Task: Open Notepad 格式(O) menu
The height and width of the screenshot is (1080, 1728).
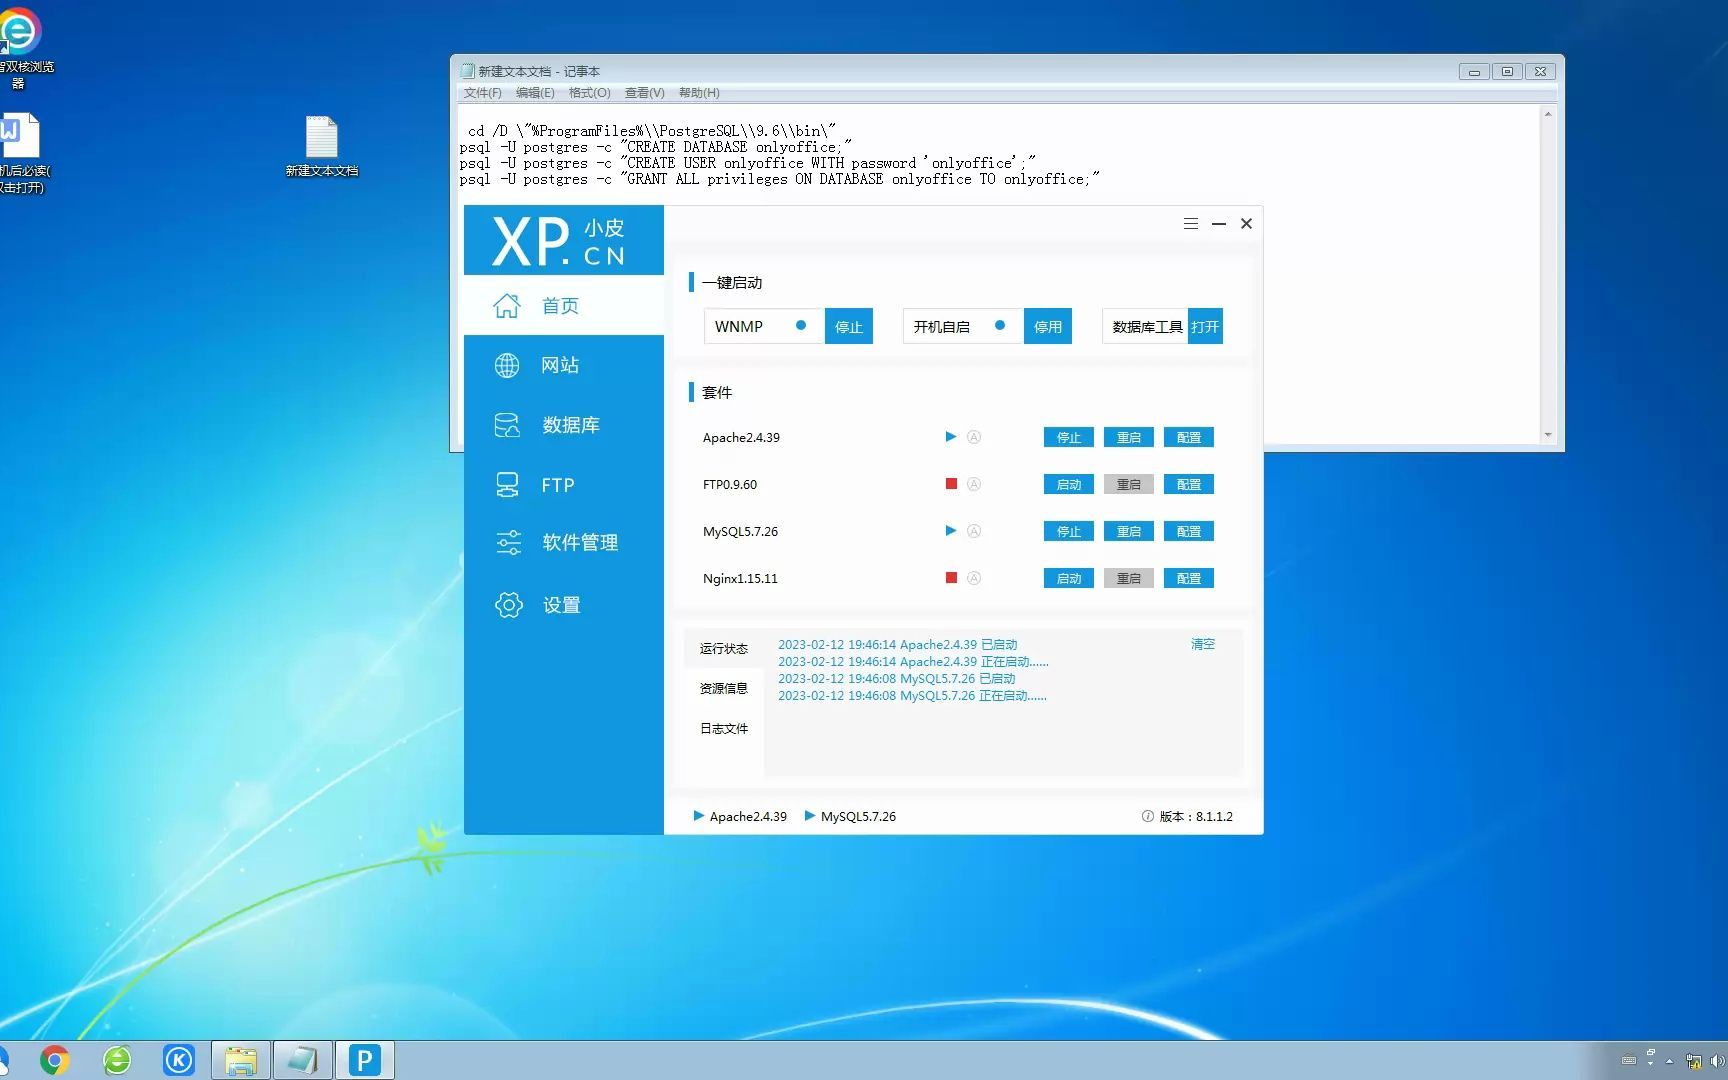Action: coord(589,93)
